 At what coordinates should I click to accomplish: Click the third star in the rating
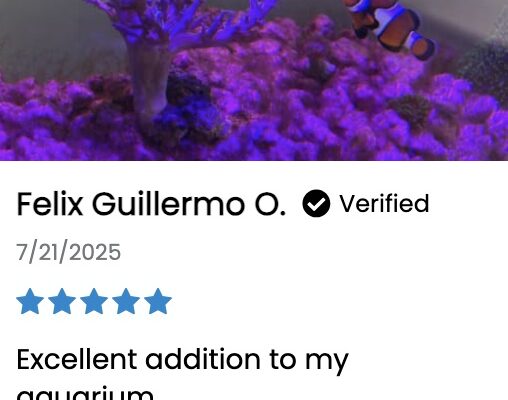tap(94, 301)
